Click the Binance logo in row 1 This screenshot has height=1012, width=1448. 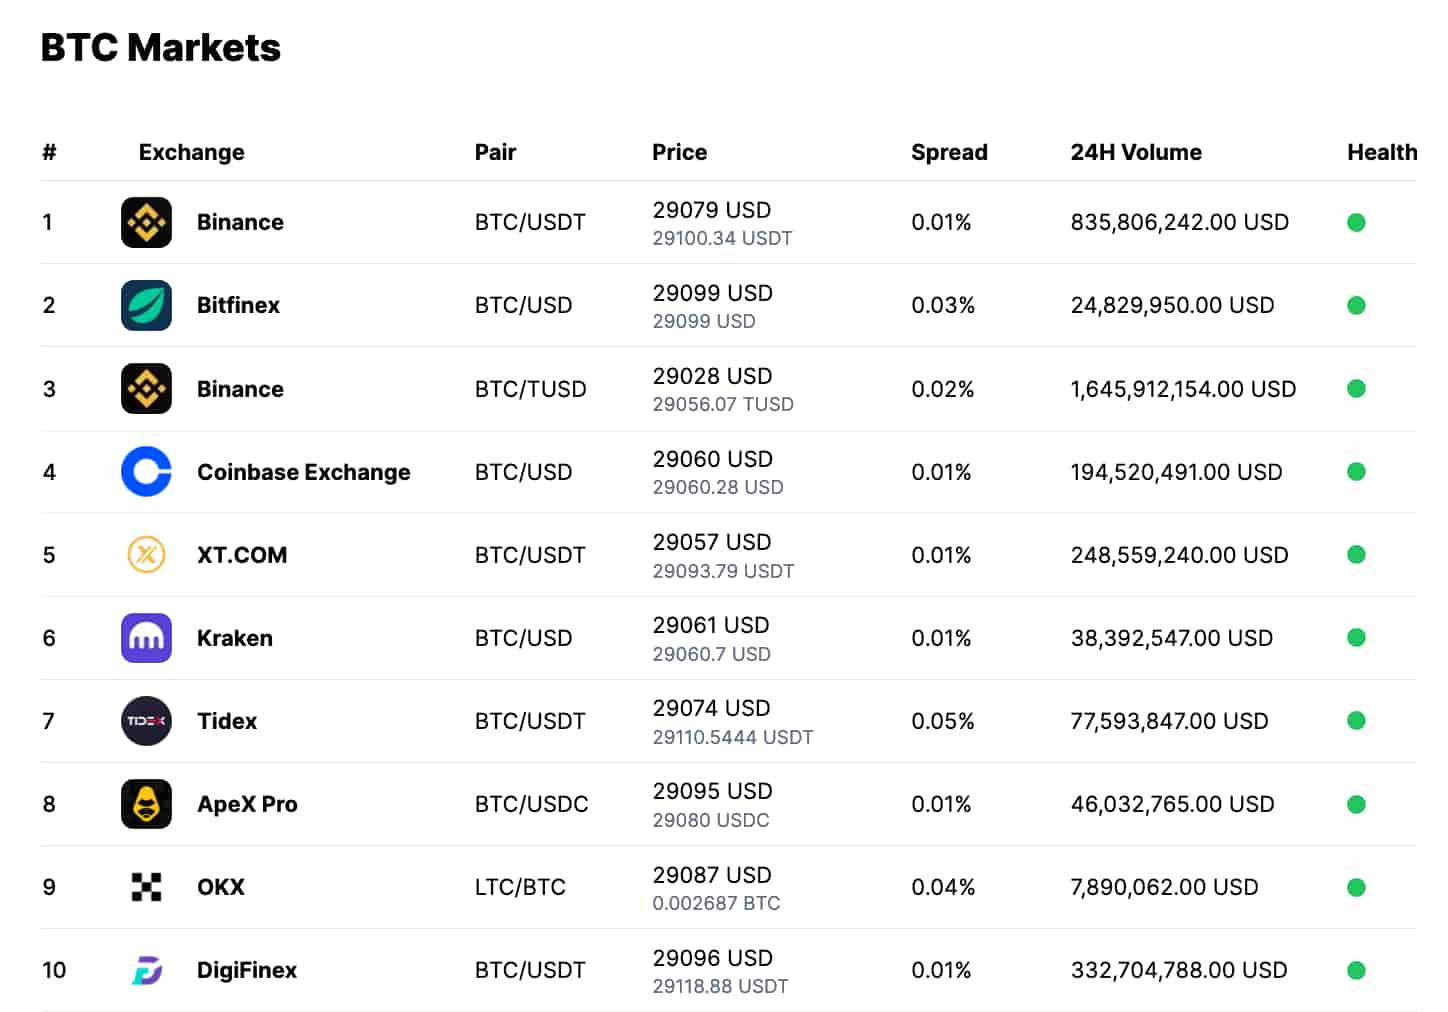click(146, 222)
